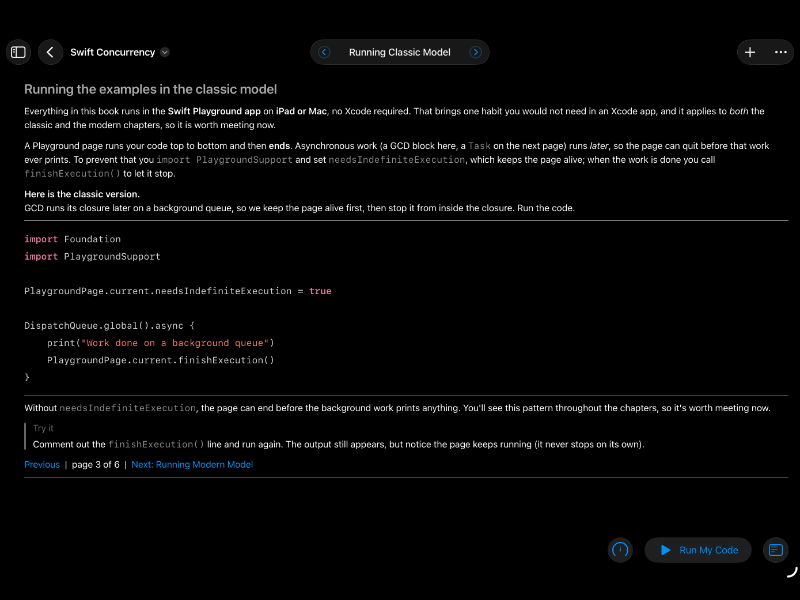Open the Running Classic Model page selector

coord(399,52)
